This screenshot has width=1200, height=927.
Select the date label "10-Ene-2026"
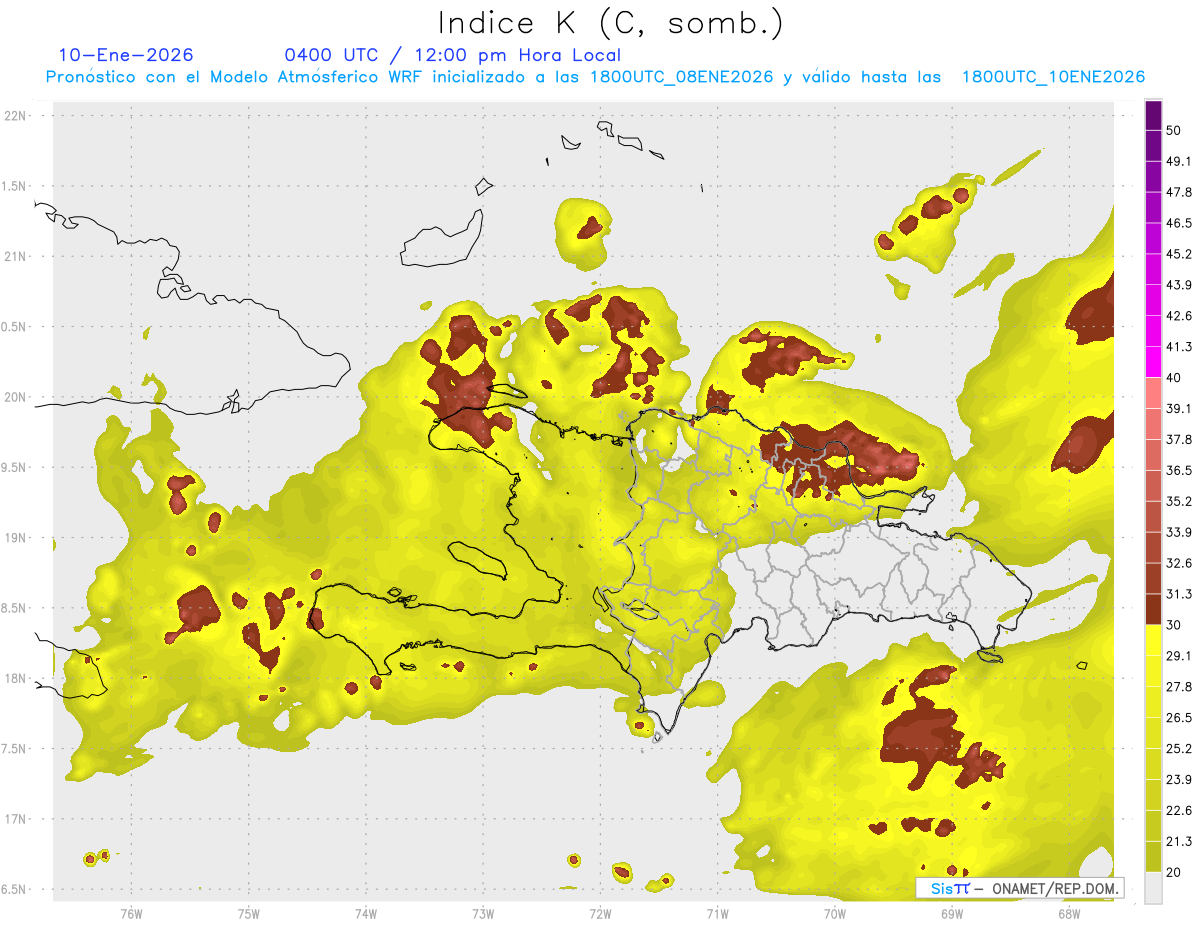pos(126,55)
